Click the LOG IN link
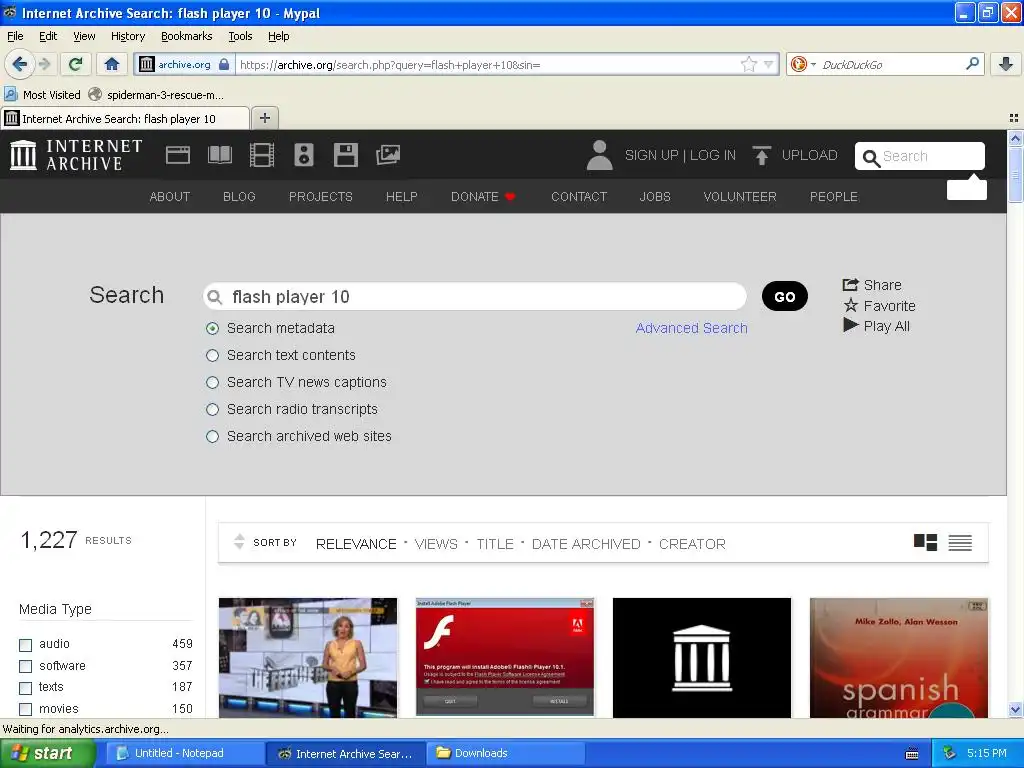 (712, 155)
